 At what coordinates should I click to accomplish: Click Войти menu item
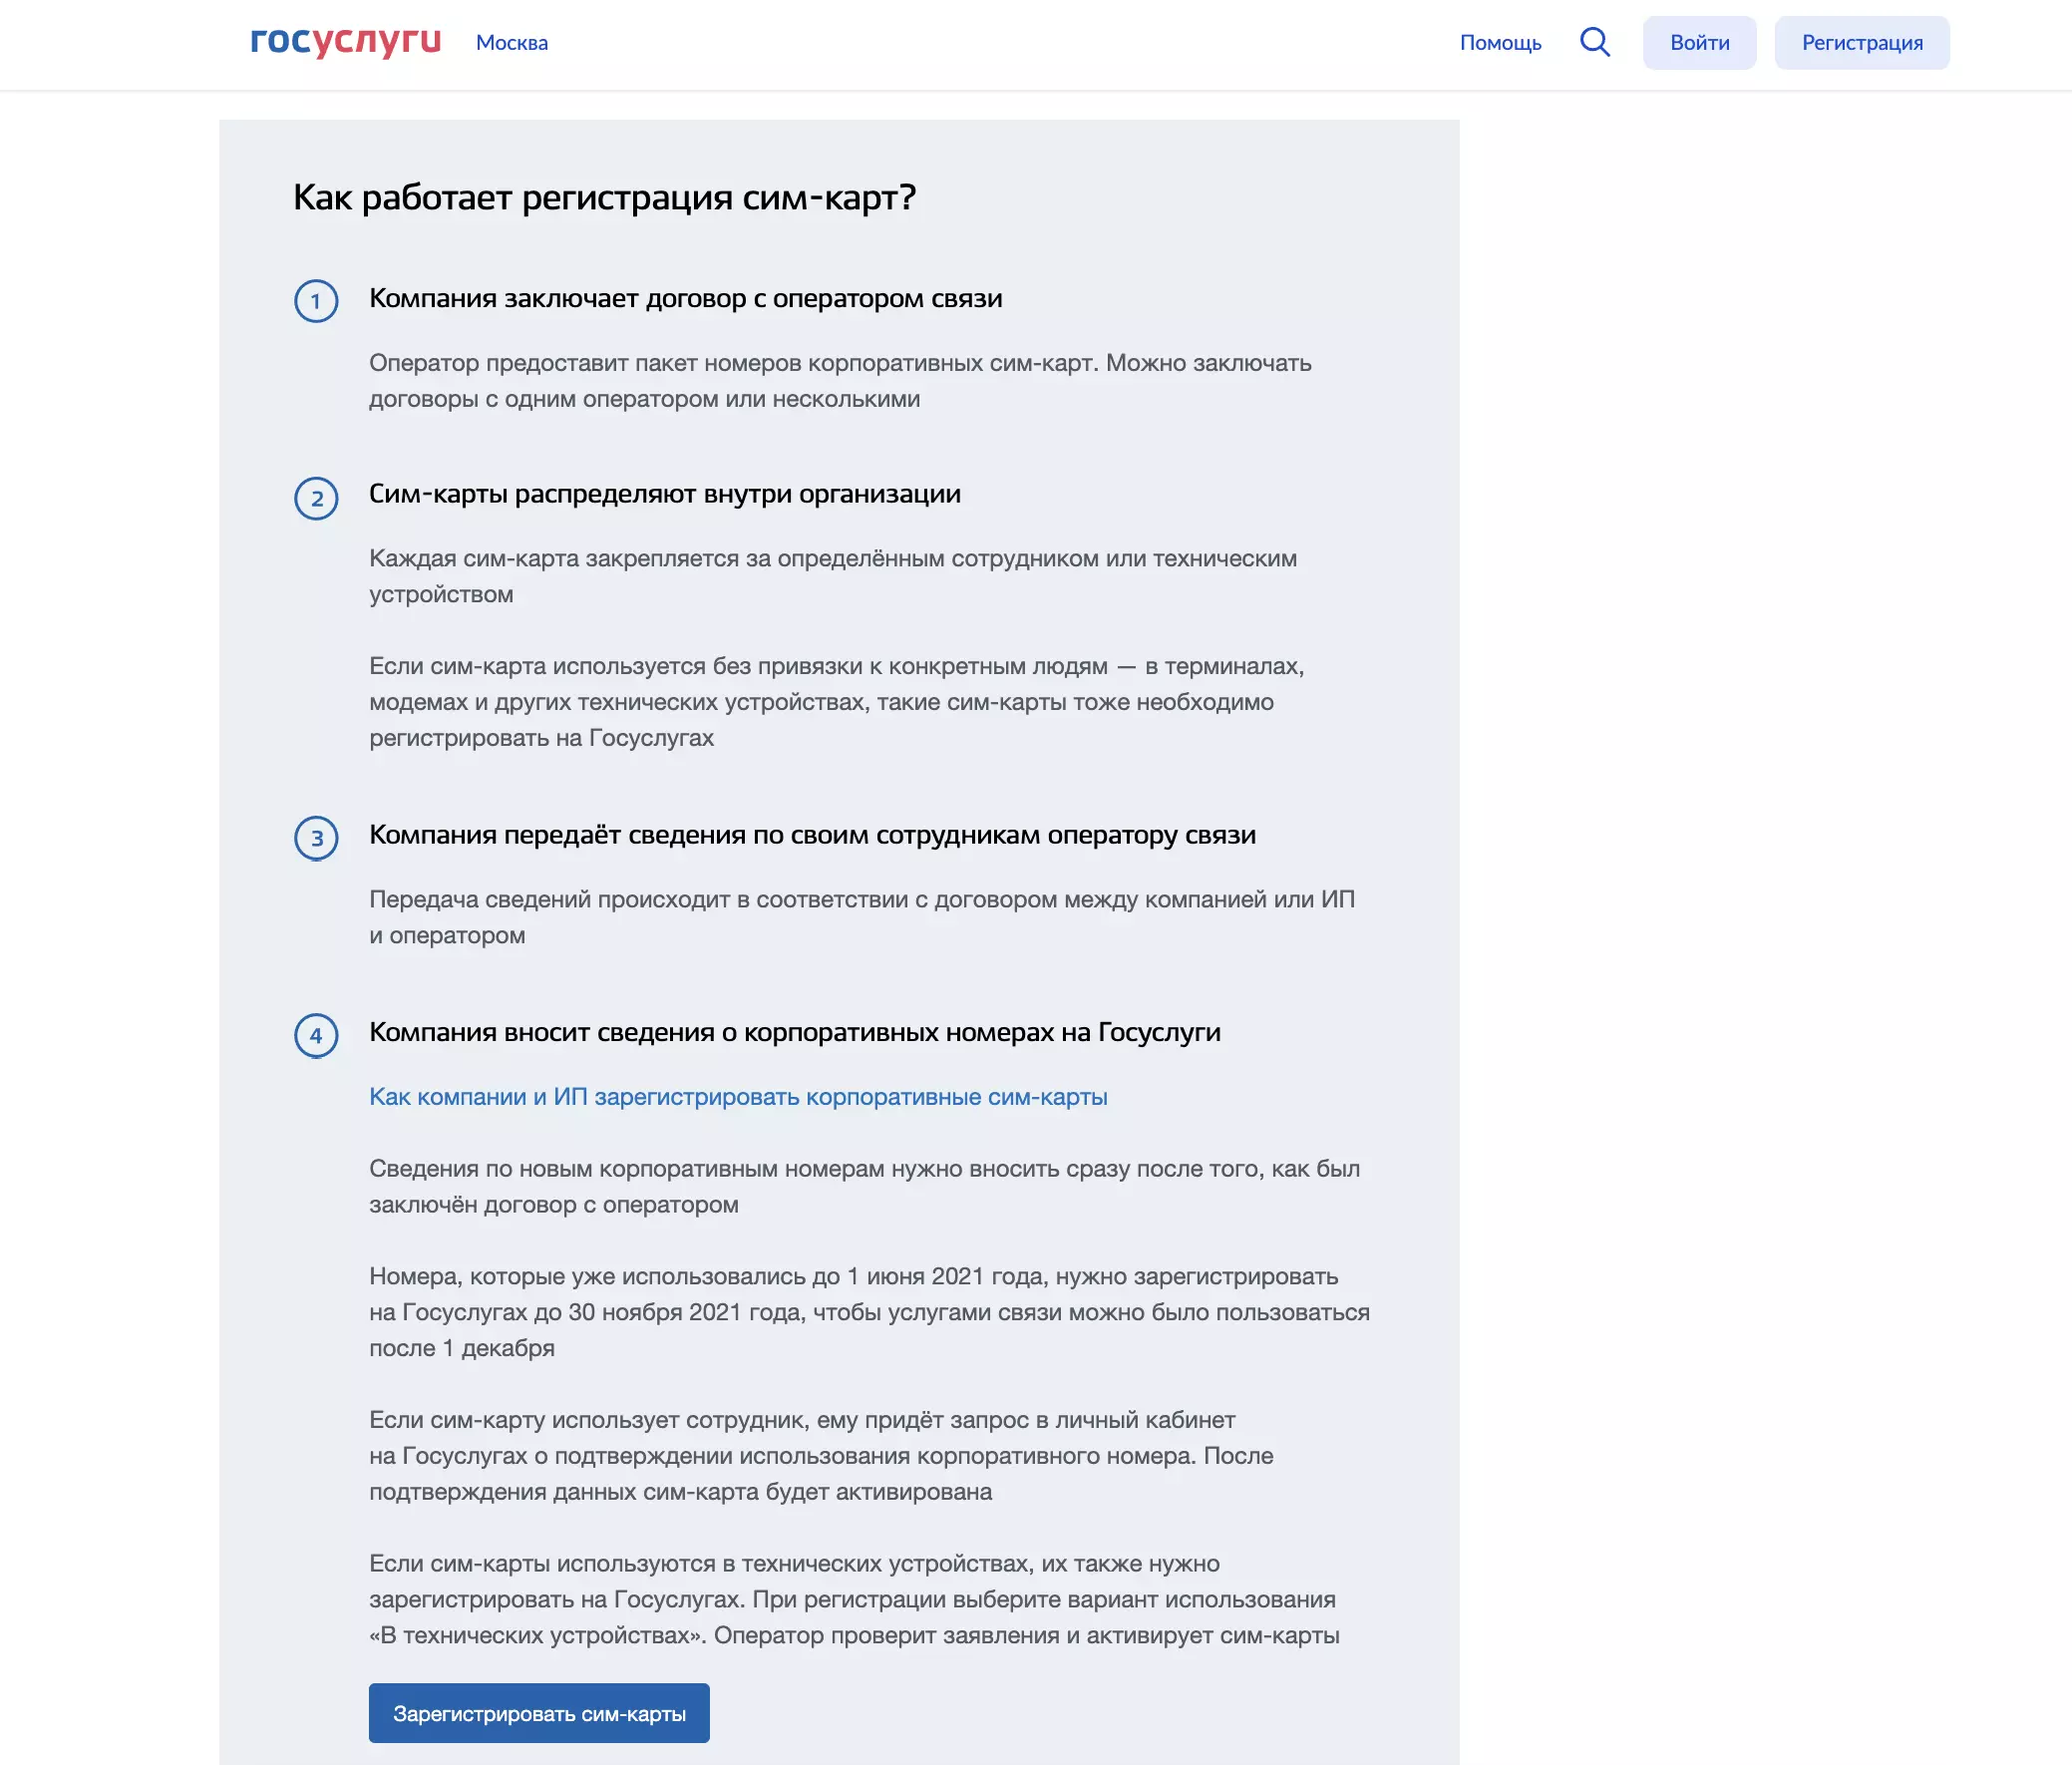1699,42
